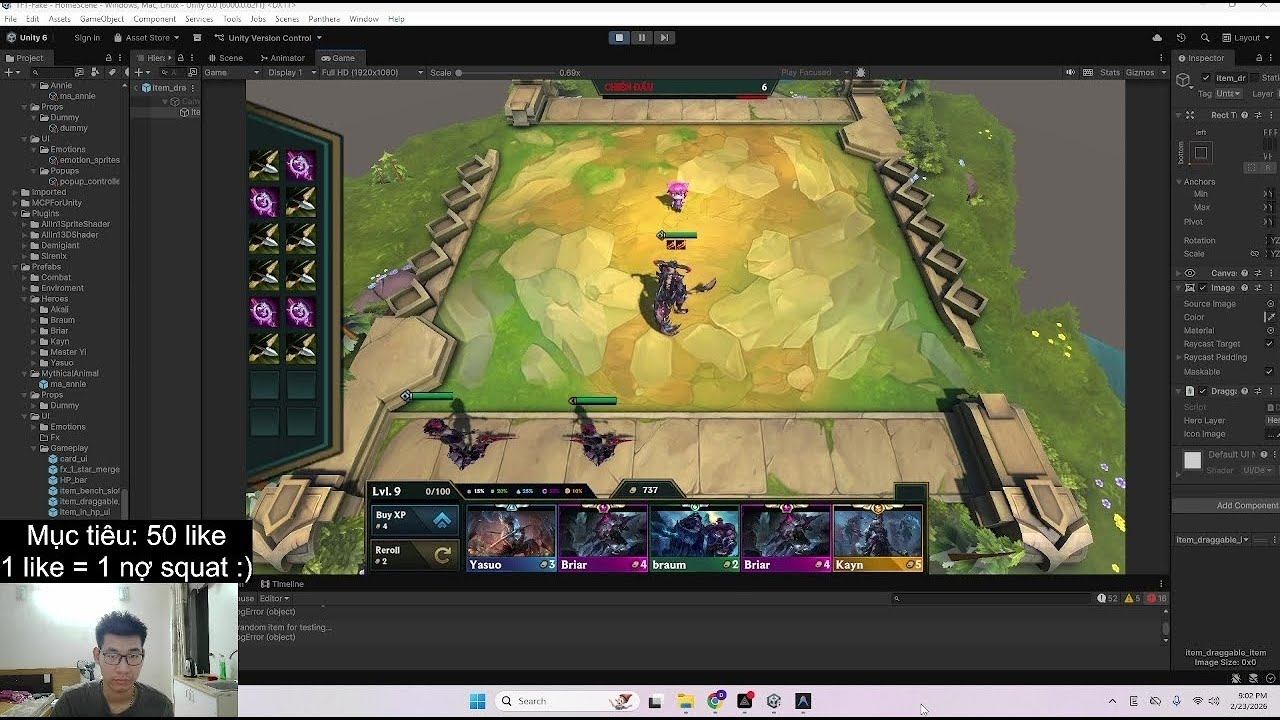Click the console warning count badge

tap(1132, 598)
